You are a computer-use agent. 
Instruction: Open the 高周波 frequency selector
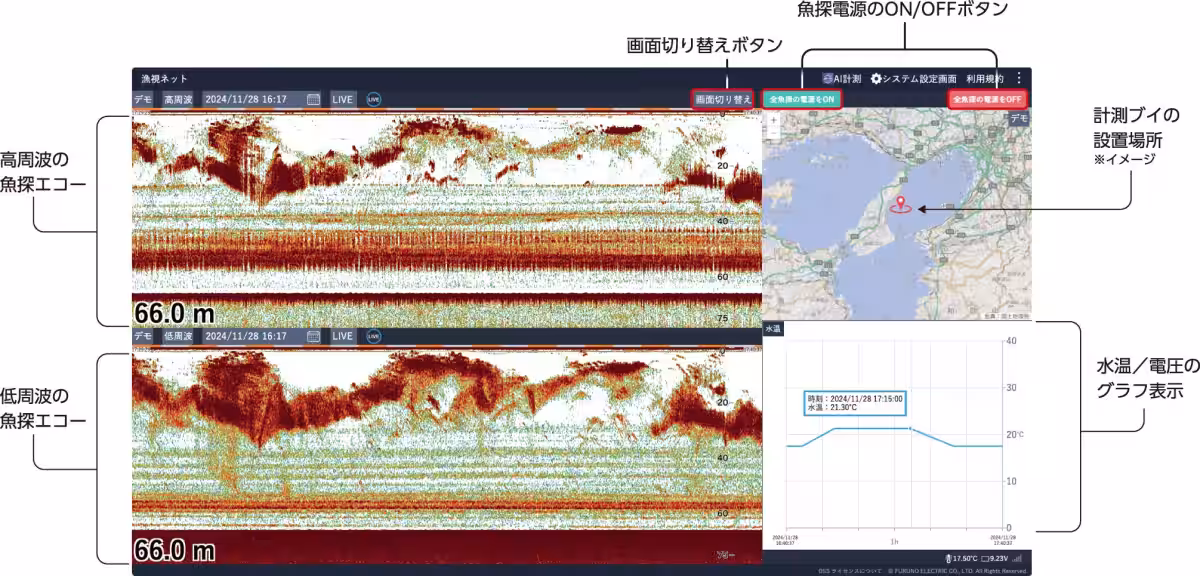tap(178, 99)
